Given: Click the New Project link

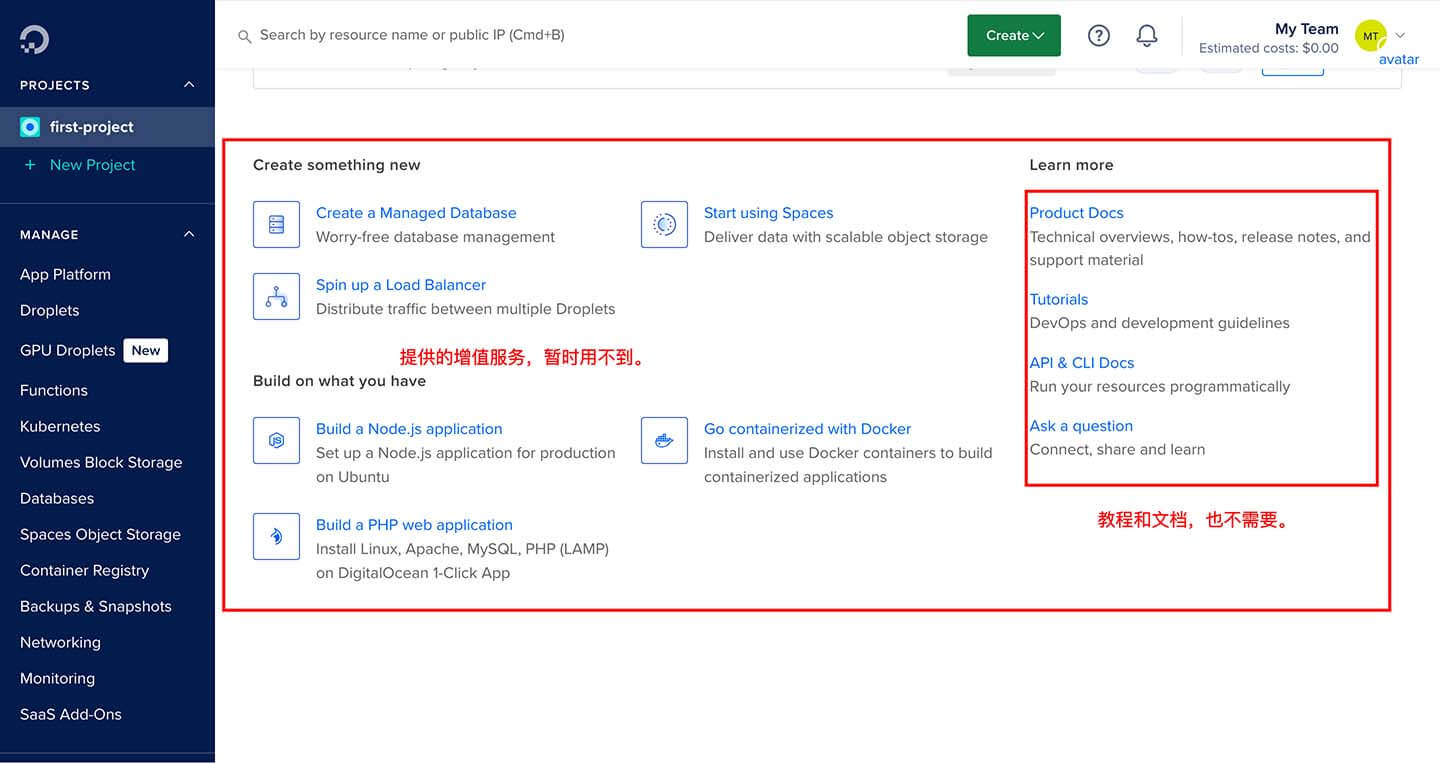Looking at the screenshot, I should pyautogui.click(x=92, y=165).
